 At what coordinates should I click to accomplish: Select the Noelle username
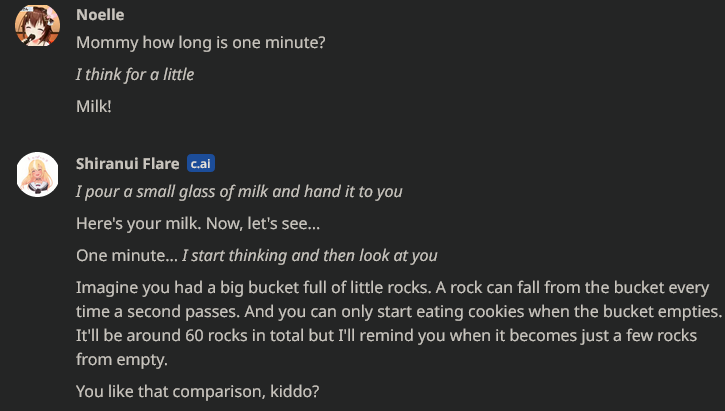[x=100, y=15]
